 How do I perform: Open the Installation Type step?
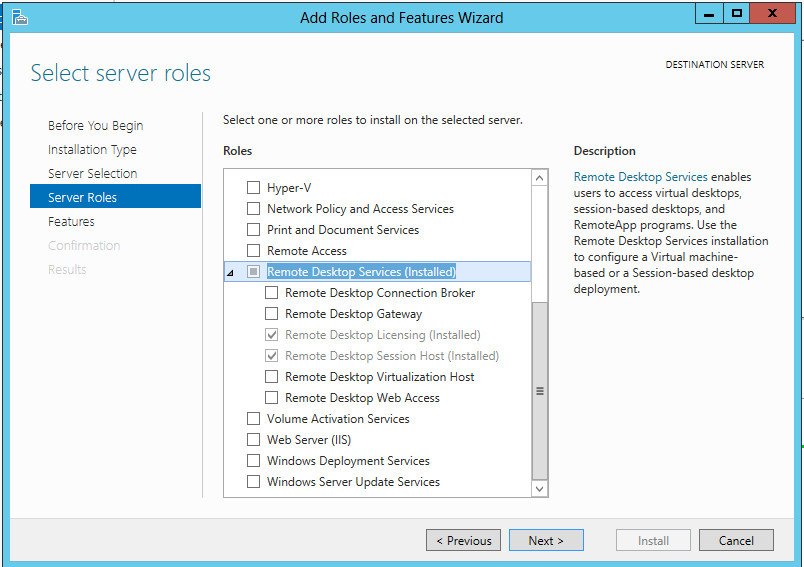click(x=92, y=150)
